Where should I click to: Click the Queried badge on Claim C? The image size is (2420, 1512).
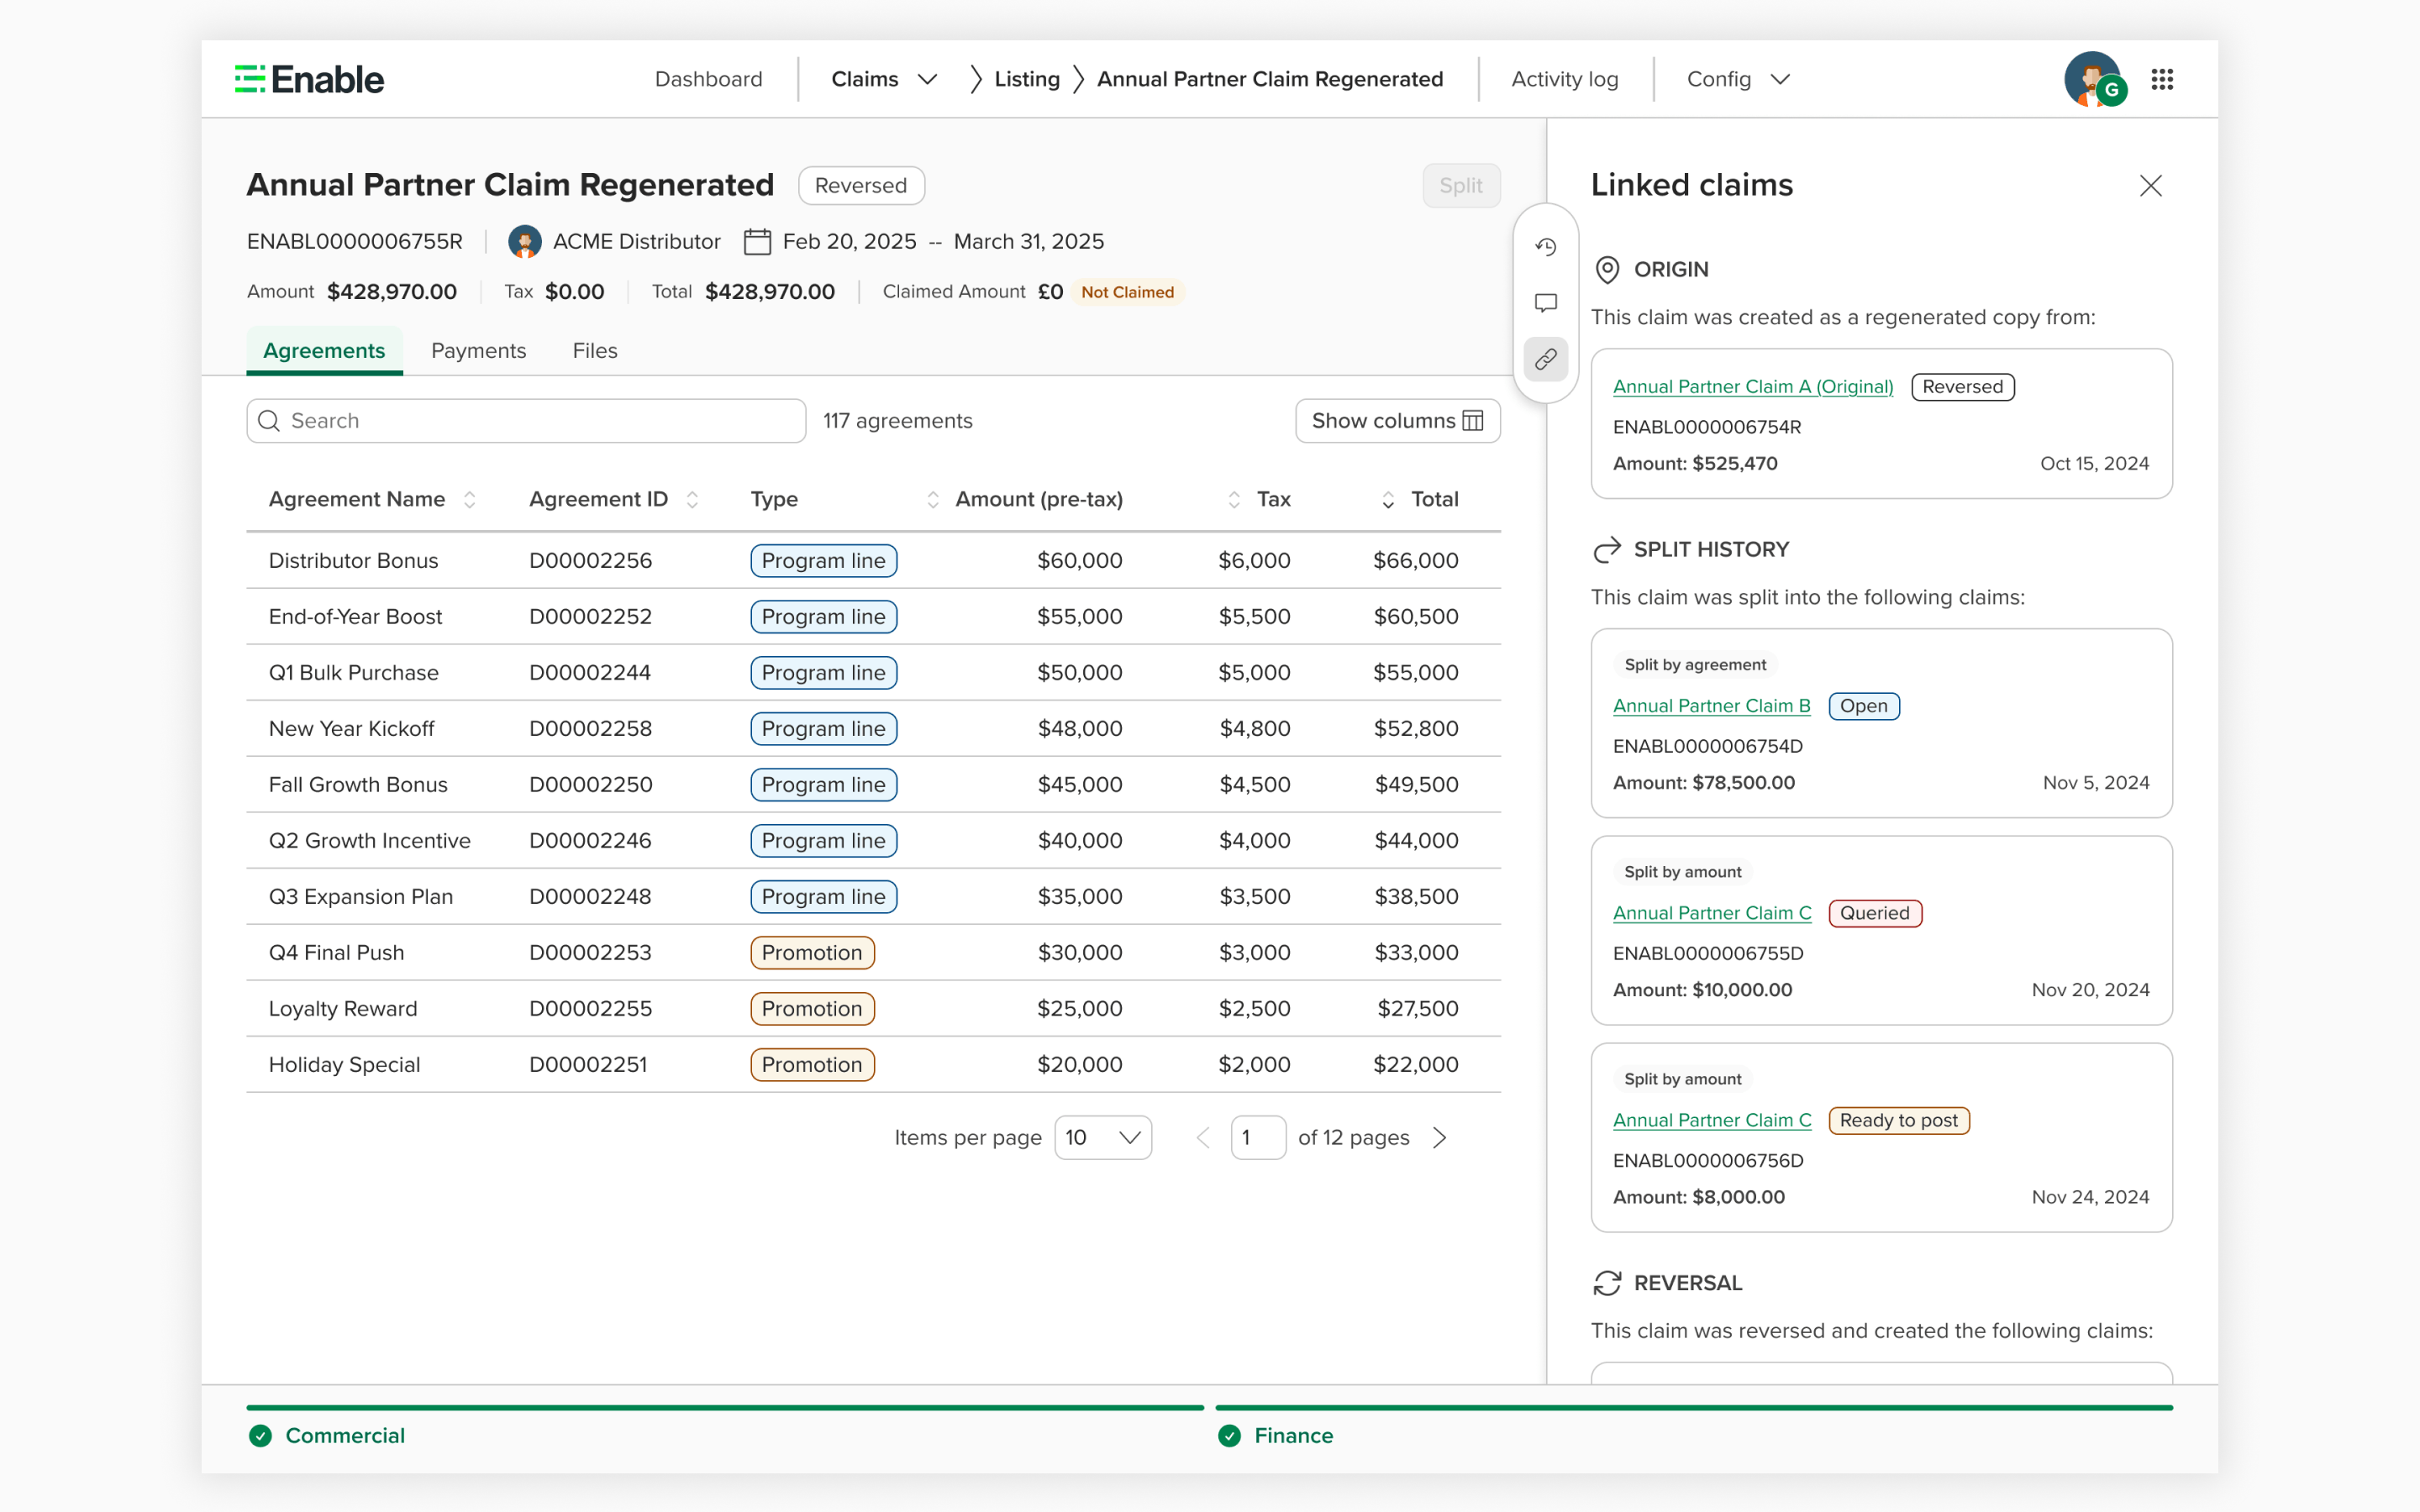coord(1875,913)
